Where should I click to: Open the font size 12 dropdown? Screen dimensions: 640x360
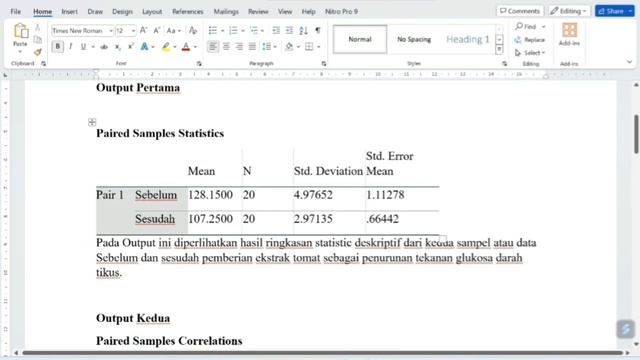[x=133, y=31]
